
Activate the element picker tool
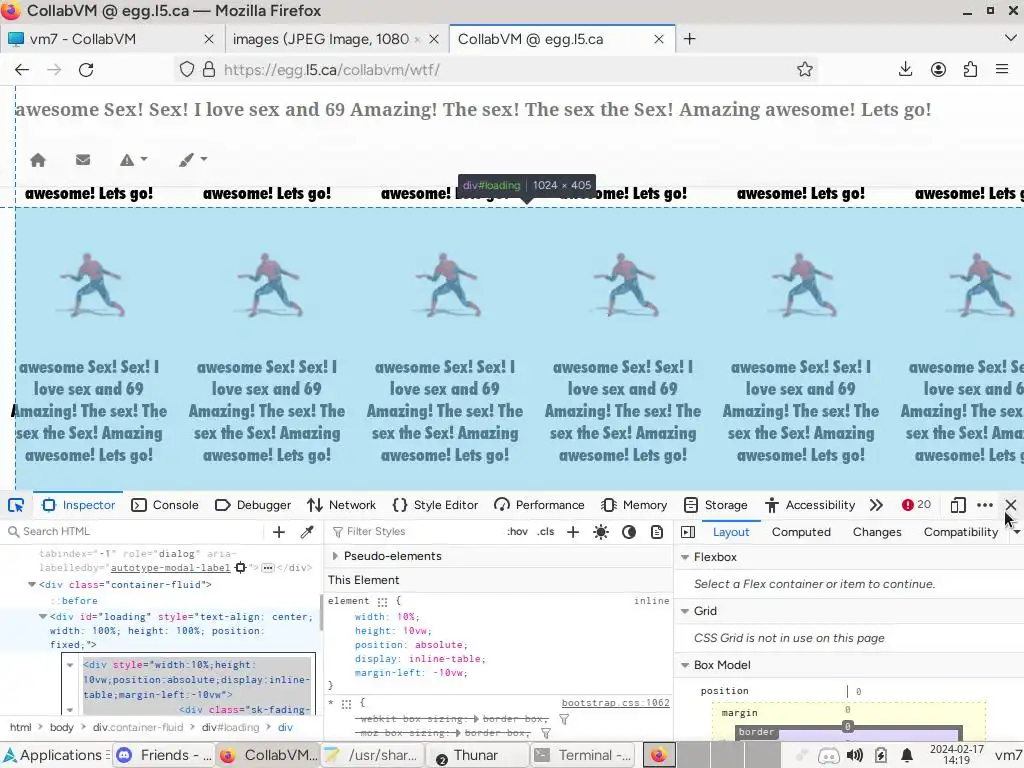tap(16, 505)
